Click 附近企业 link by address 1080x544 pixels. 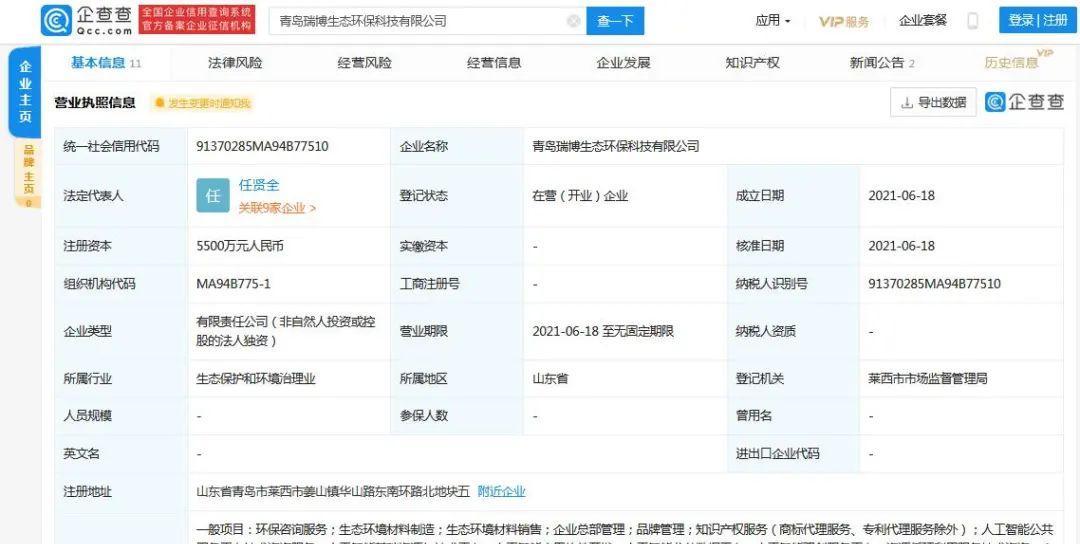(x=501, y=492)
